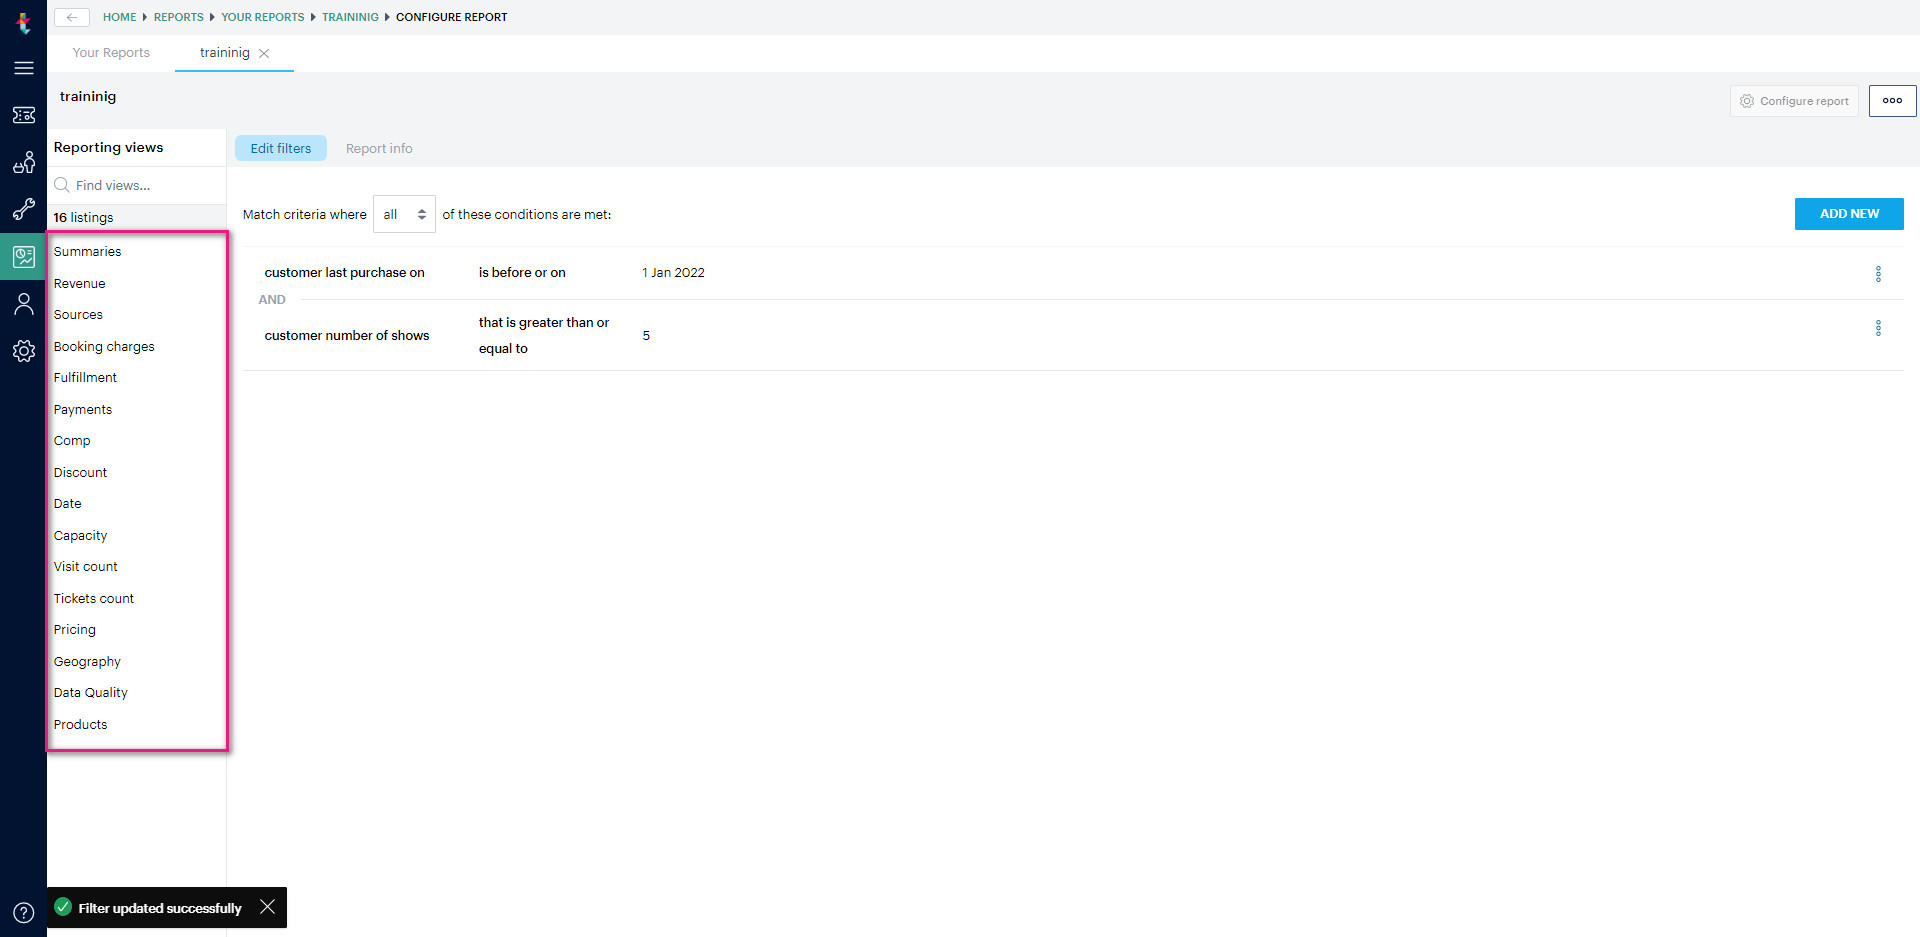Select the Sources reporting view
1920x937 pixels.
[78, 315]
